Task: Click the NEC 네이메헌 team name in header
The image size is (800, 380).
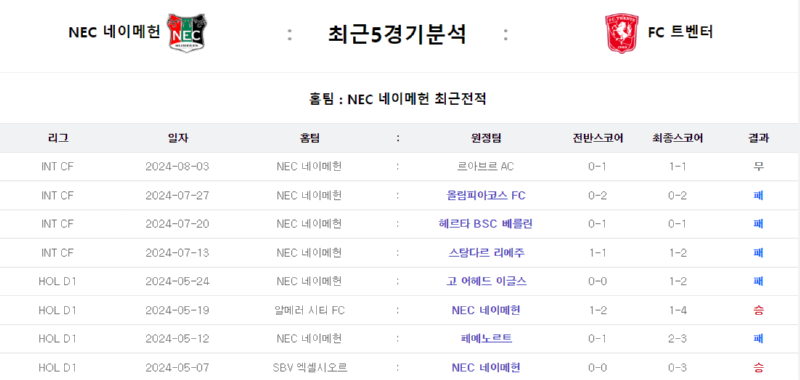Action: pos(114,32)
